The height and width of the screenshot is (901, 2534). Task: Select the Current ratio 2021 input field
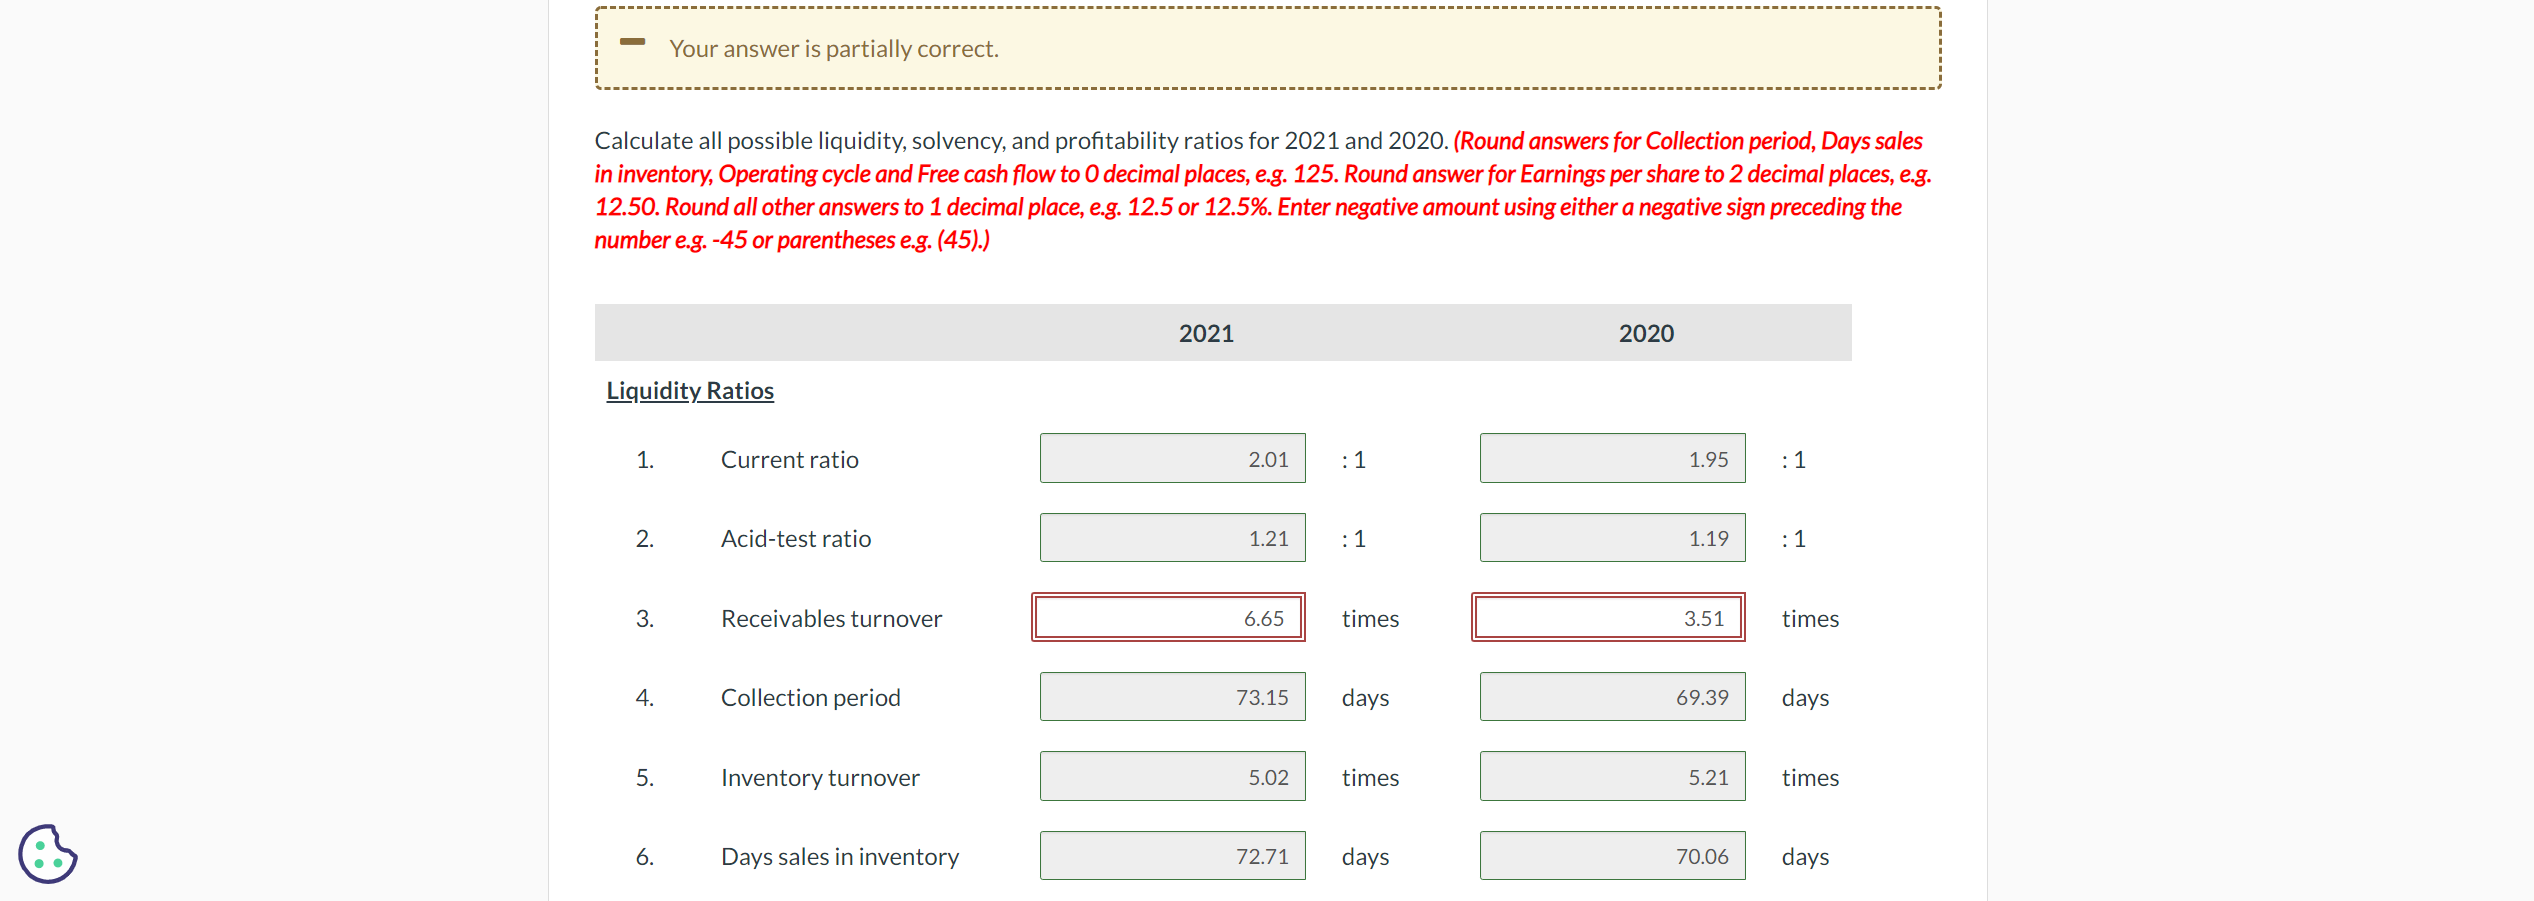coord(1171,458)
